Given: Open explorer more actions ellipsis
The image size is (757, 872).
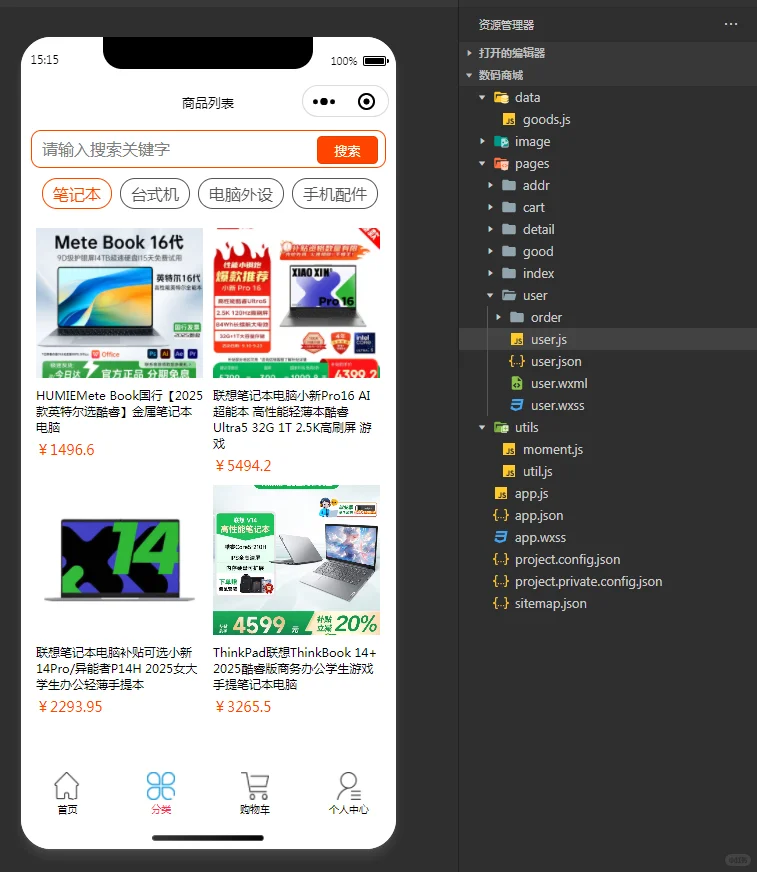Looking at the screenshot, I should point(731,24).
